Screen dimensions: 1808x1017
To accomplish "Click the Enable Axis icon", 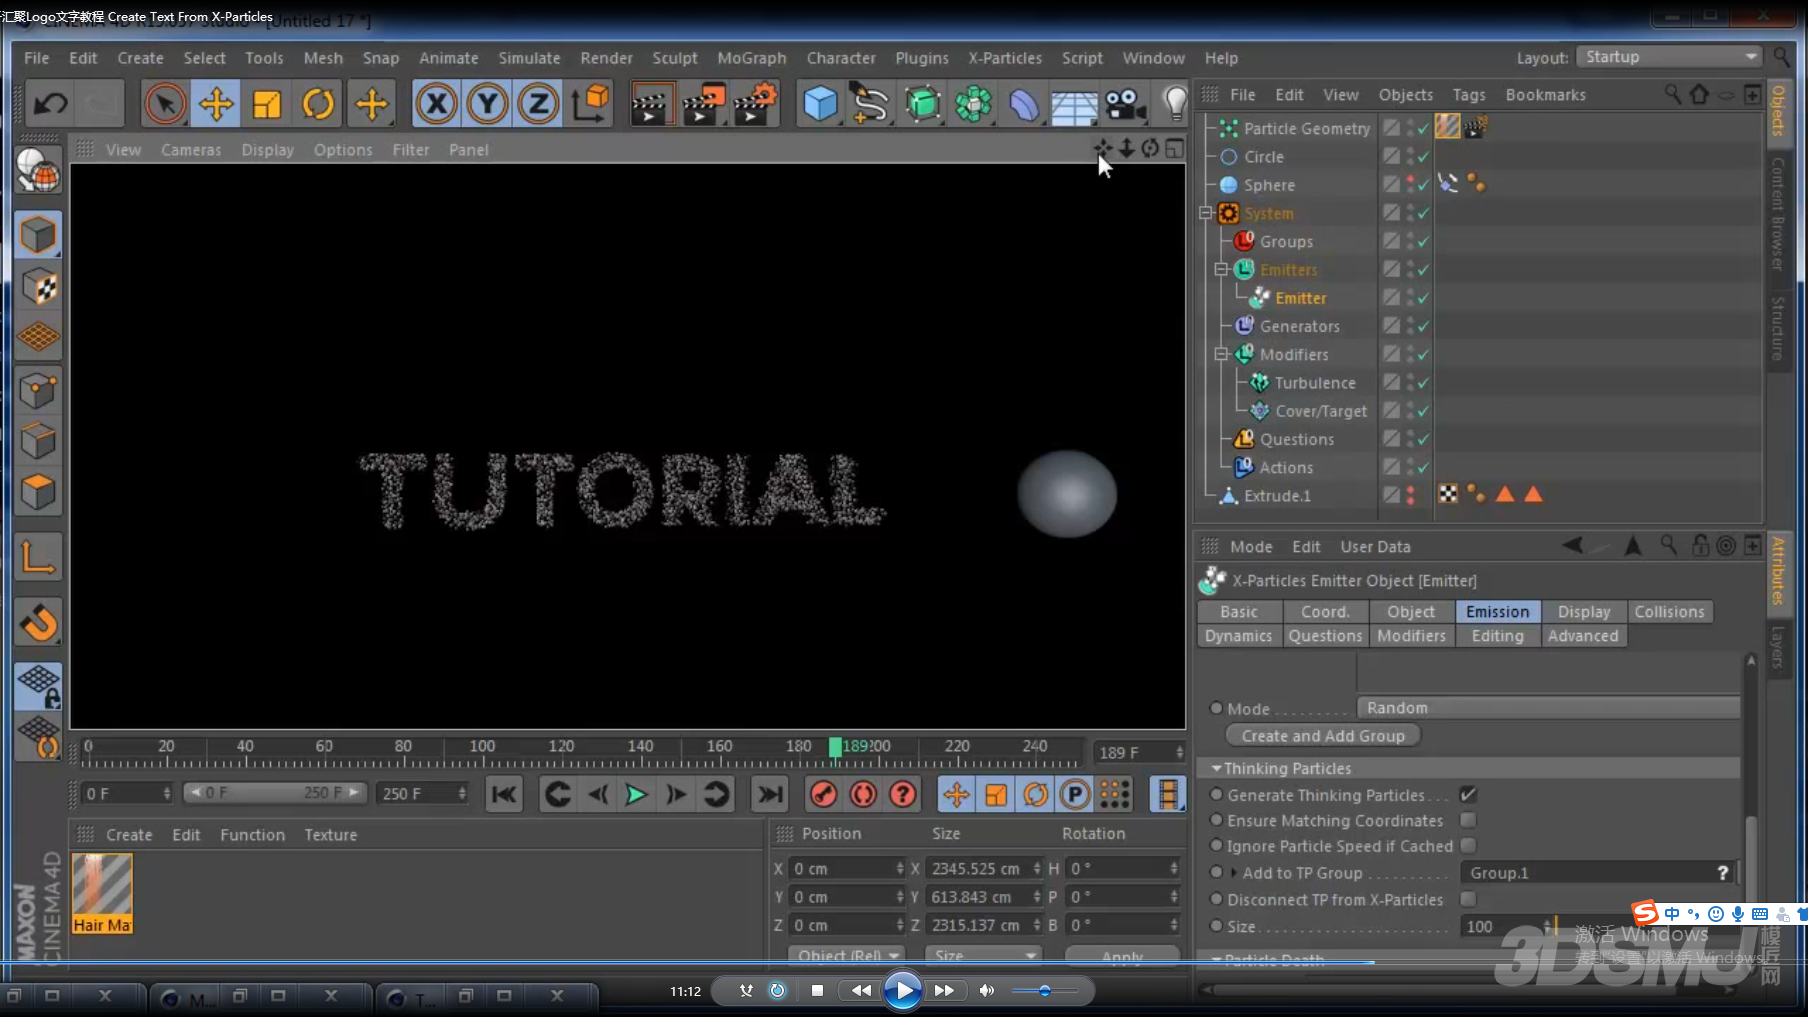I will point(38,557).
